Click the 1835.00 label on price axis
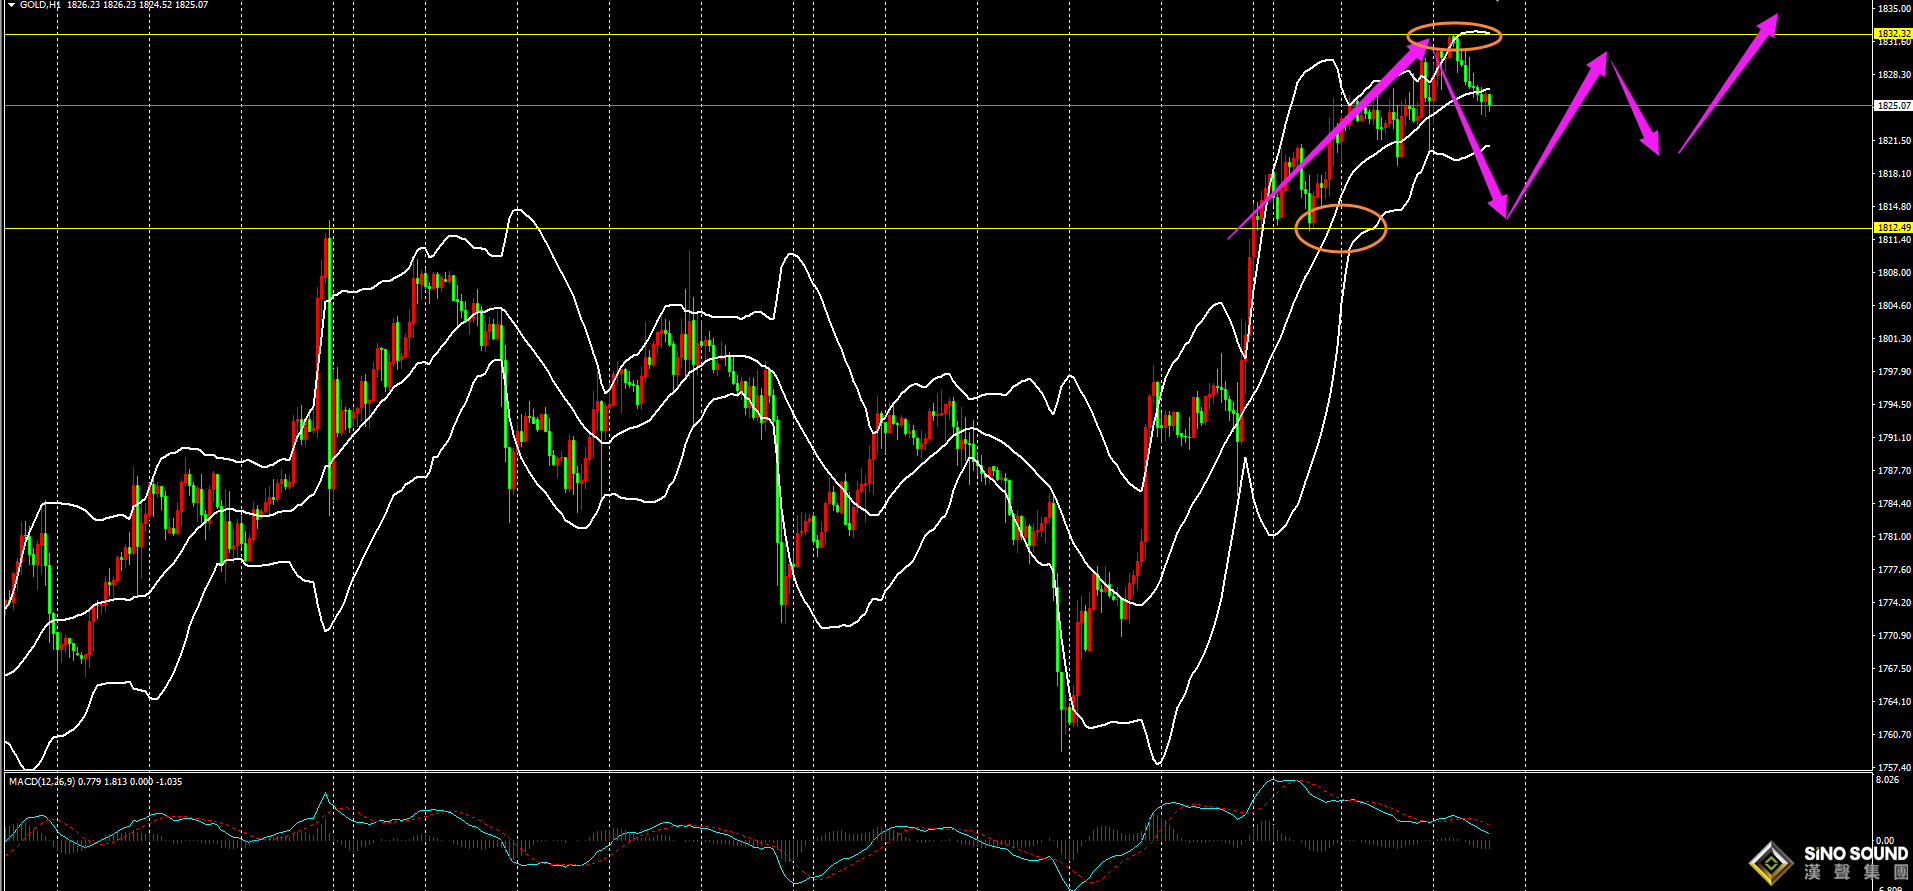Image resolution: width=1913 pixels, height=891 pixels. [x=1893, y=8]
